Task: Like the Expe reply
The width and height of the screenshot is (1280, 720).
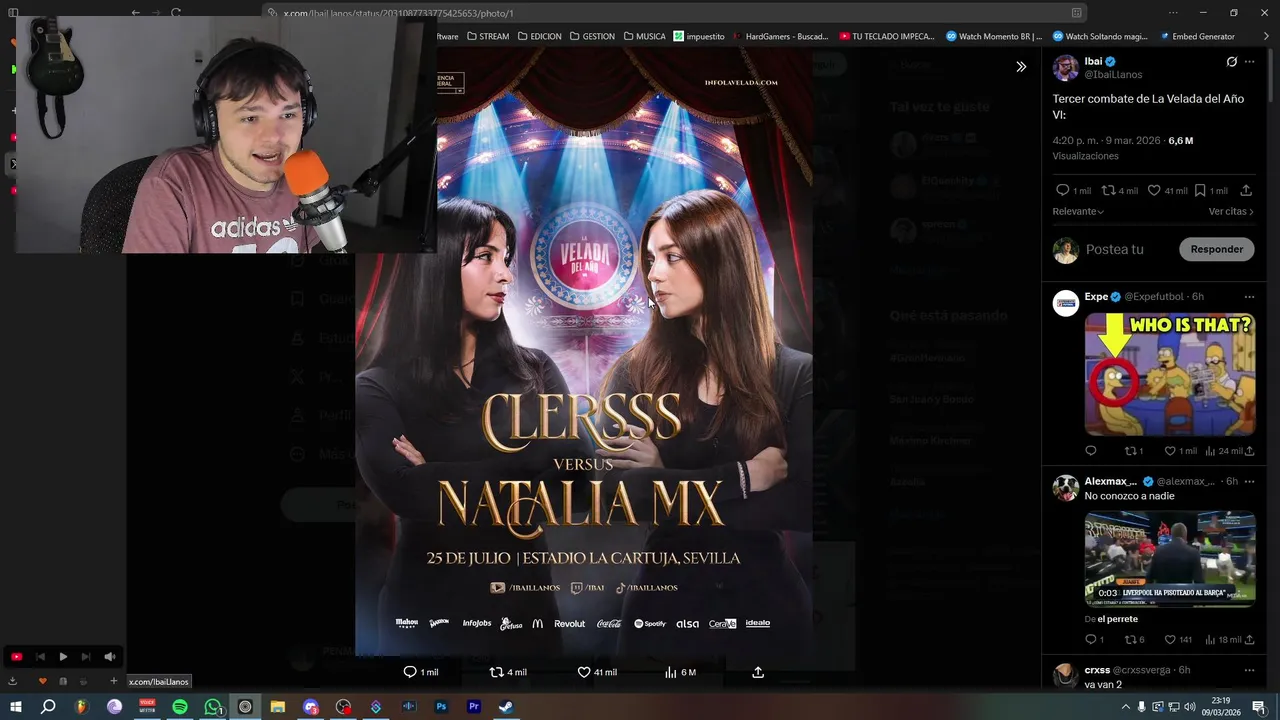Action: (x=1170, y=451)
